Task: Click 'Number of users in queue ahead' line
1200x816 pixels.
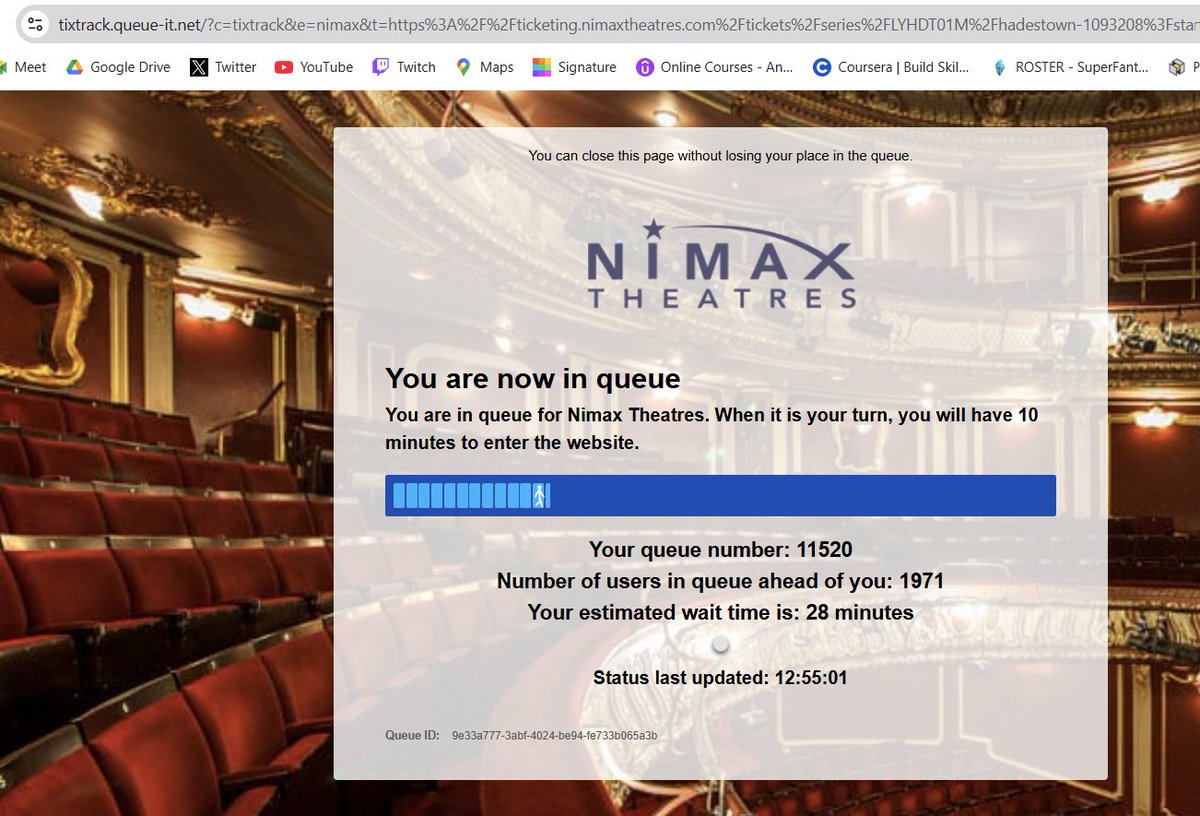Action: pyautogui.click(x=720, y=581)
